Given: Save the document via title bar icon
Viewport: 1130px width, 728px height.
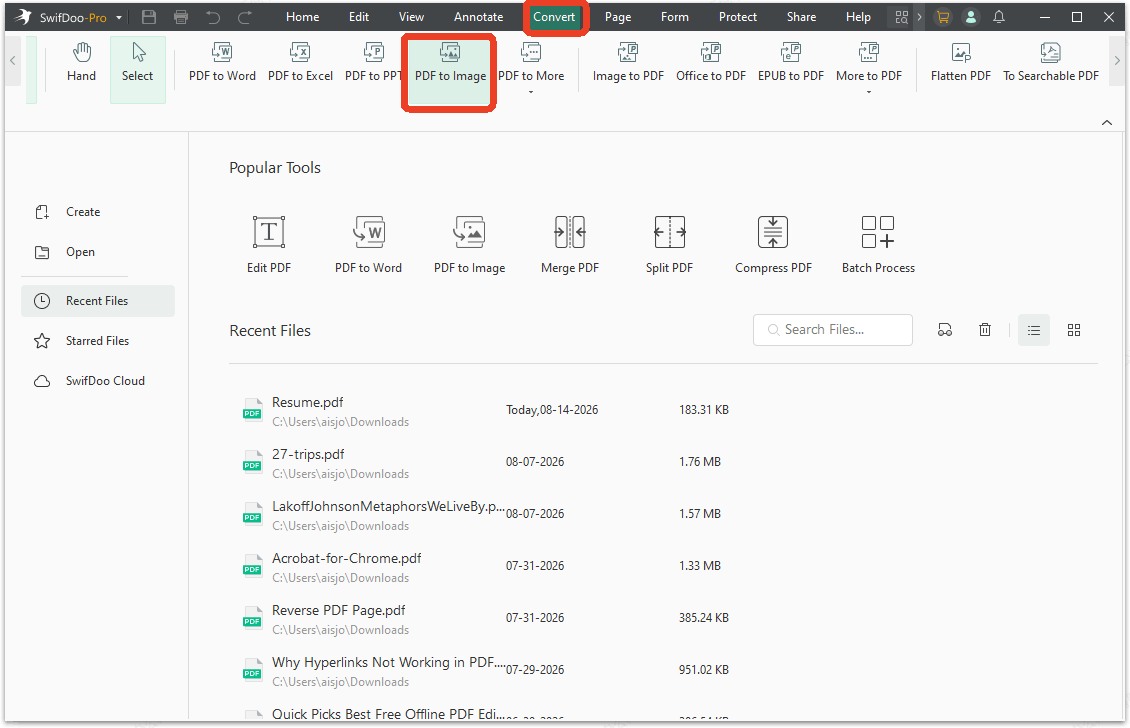Looking at the screenshot, I should [149, 17].
